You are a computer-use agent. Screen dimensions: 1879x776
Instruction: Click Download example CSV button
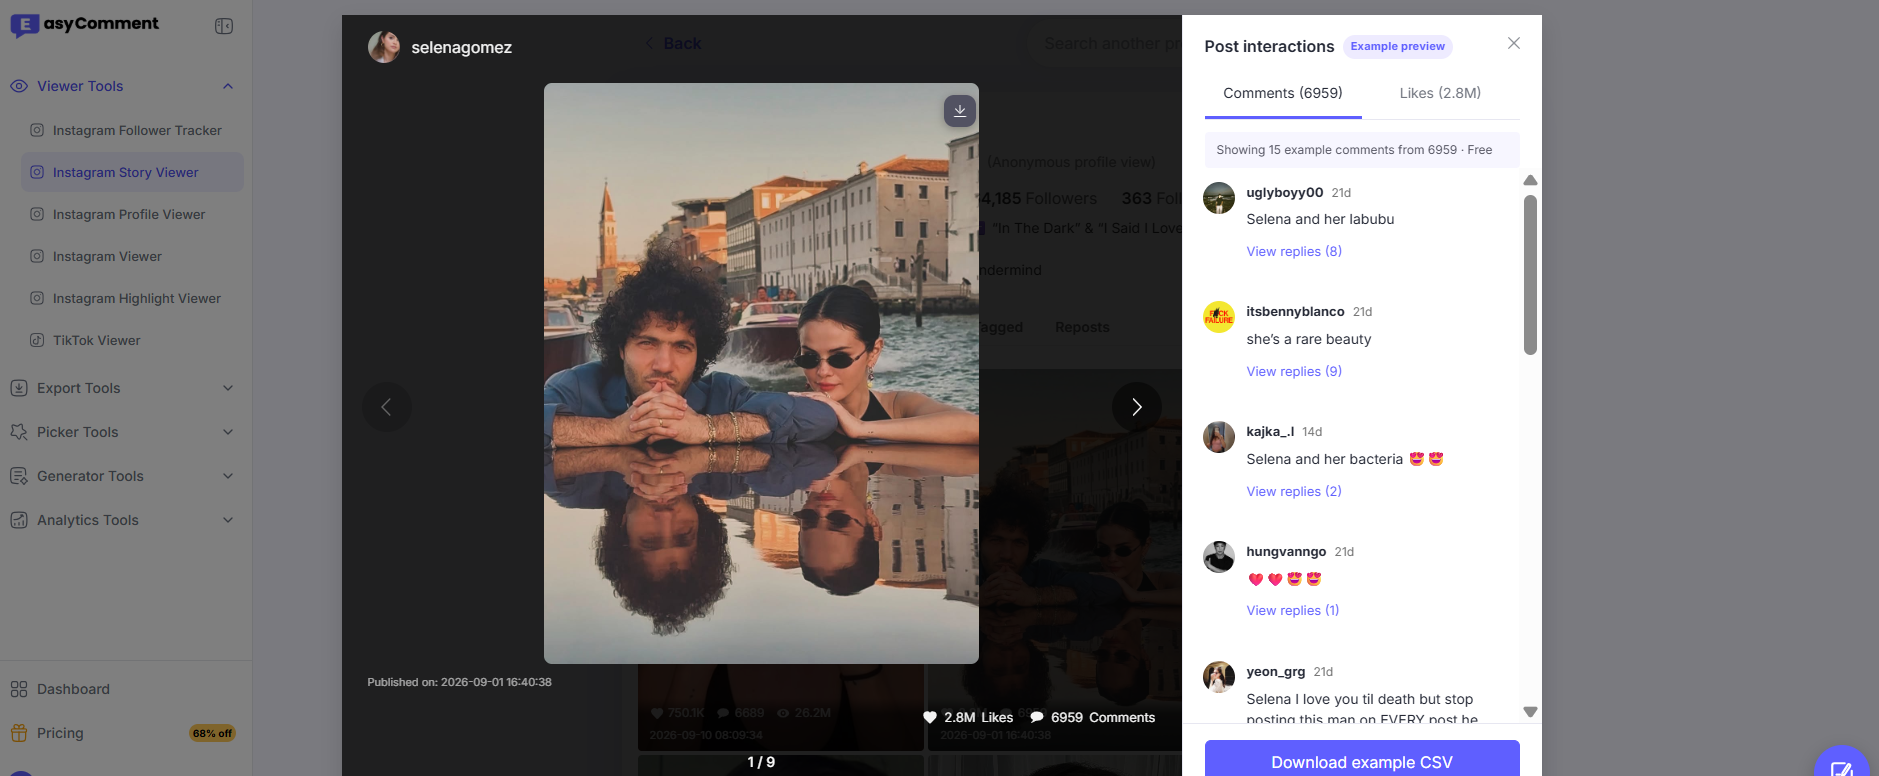pyautogui.click(x=1362, y=760)
